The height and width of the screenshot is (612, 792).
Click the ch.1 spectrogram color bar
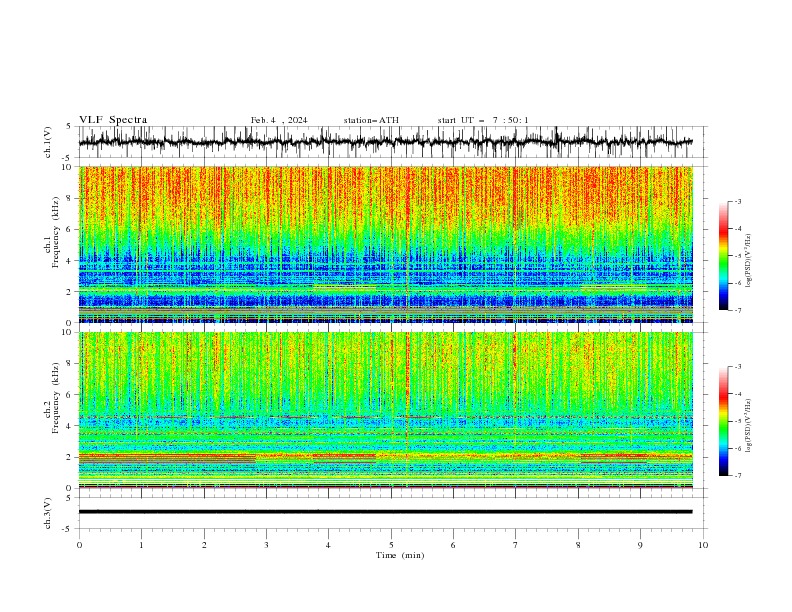click(x=723, y=256)
